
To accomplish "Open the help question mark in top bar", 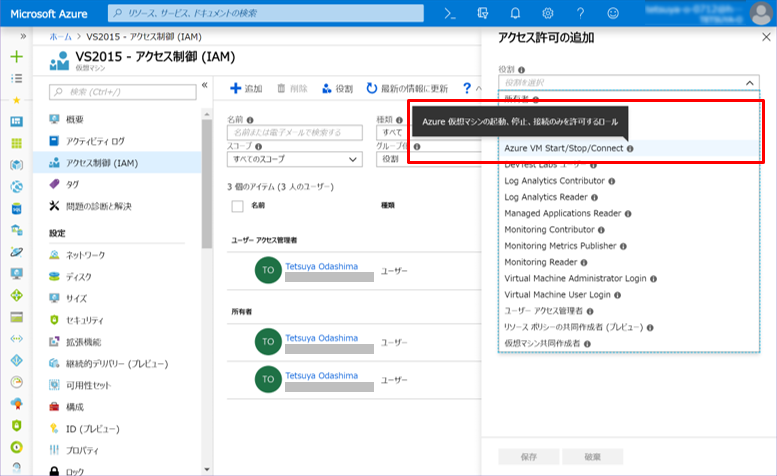I will (580, 13).
